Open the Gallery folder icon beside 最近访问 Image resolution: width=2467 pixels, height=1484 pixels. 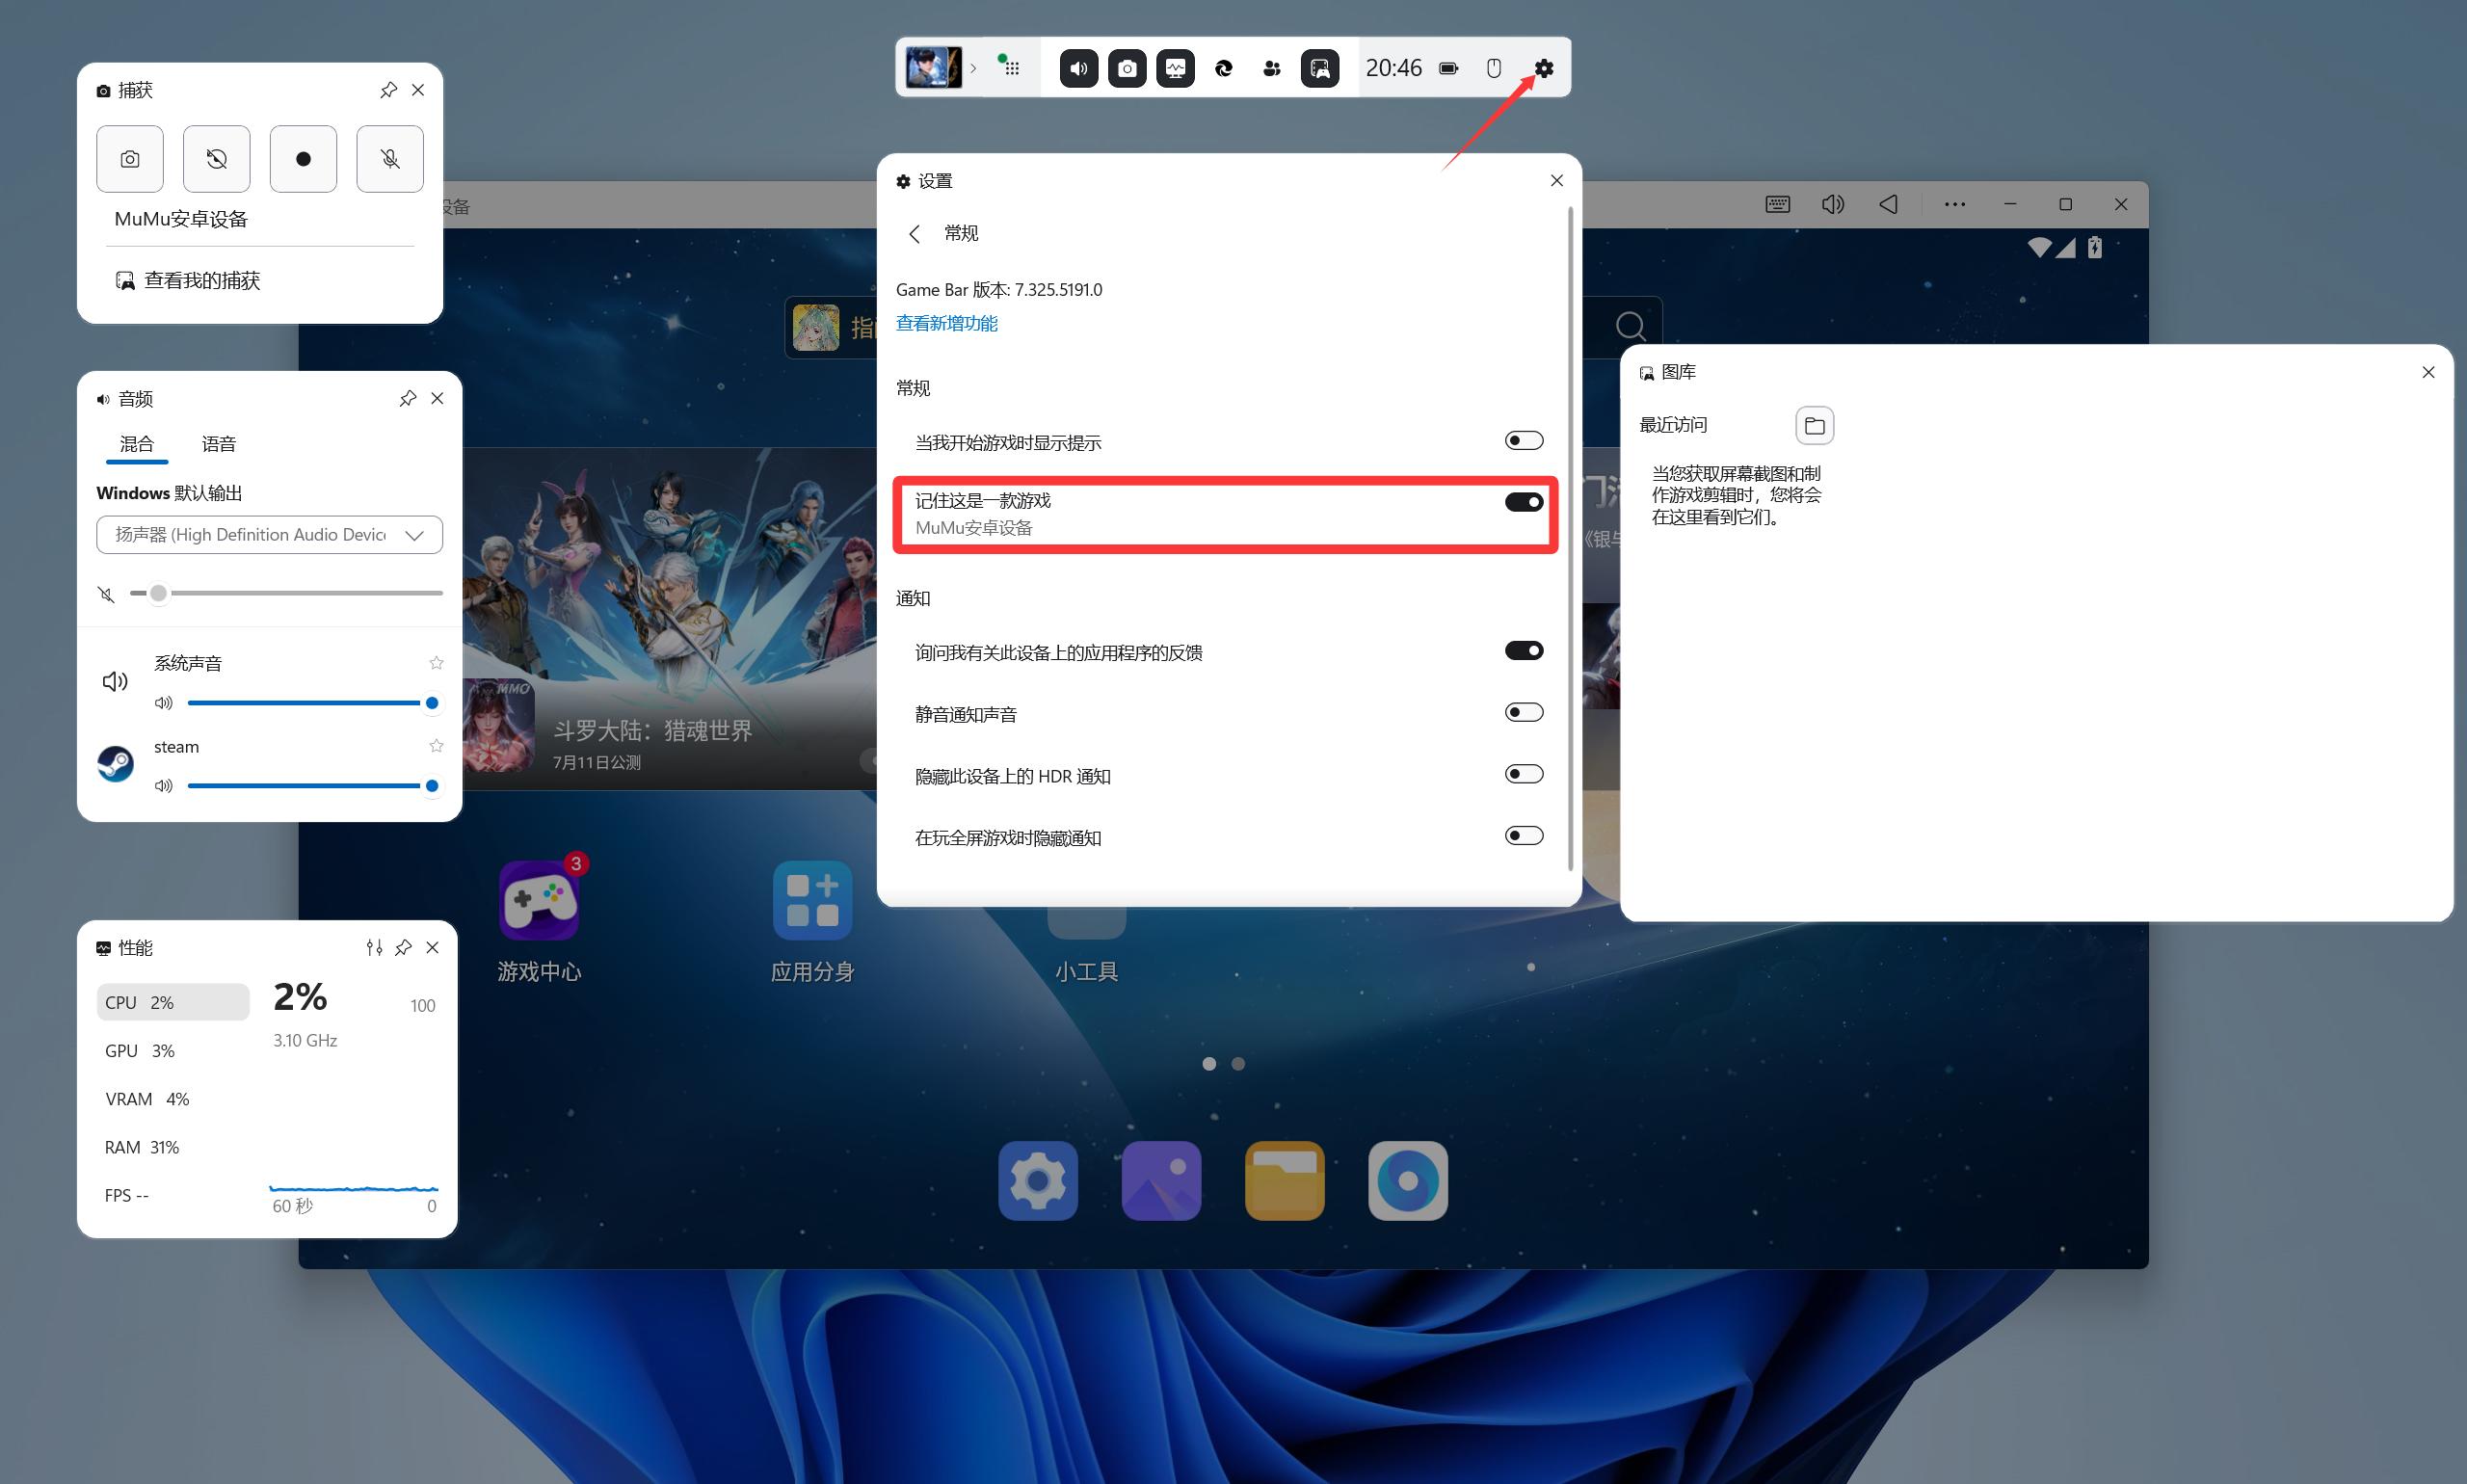[x=1814, y=425]
